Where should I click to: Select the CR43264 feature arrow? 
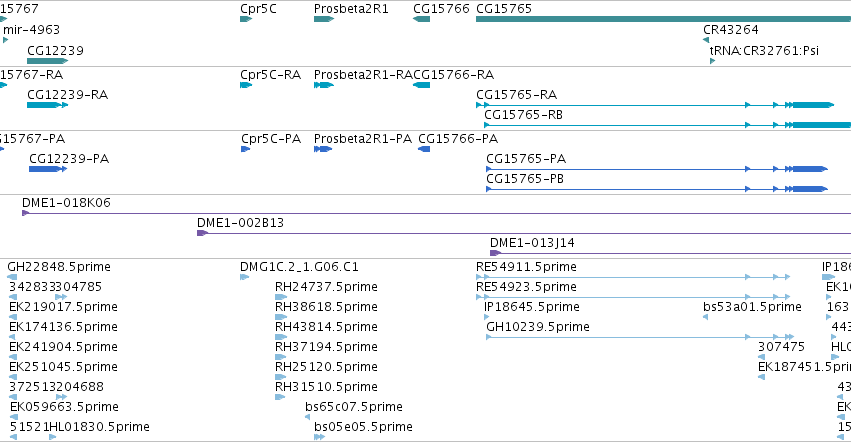tap(706, 40)
